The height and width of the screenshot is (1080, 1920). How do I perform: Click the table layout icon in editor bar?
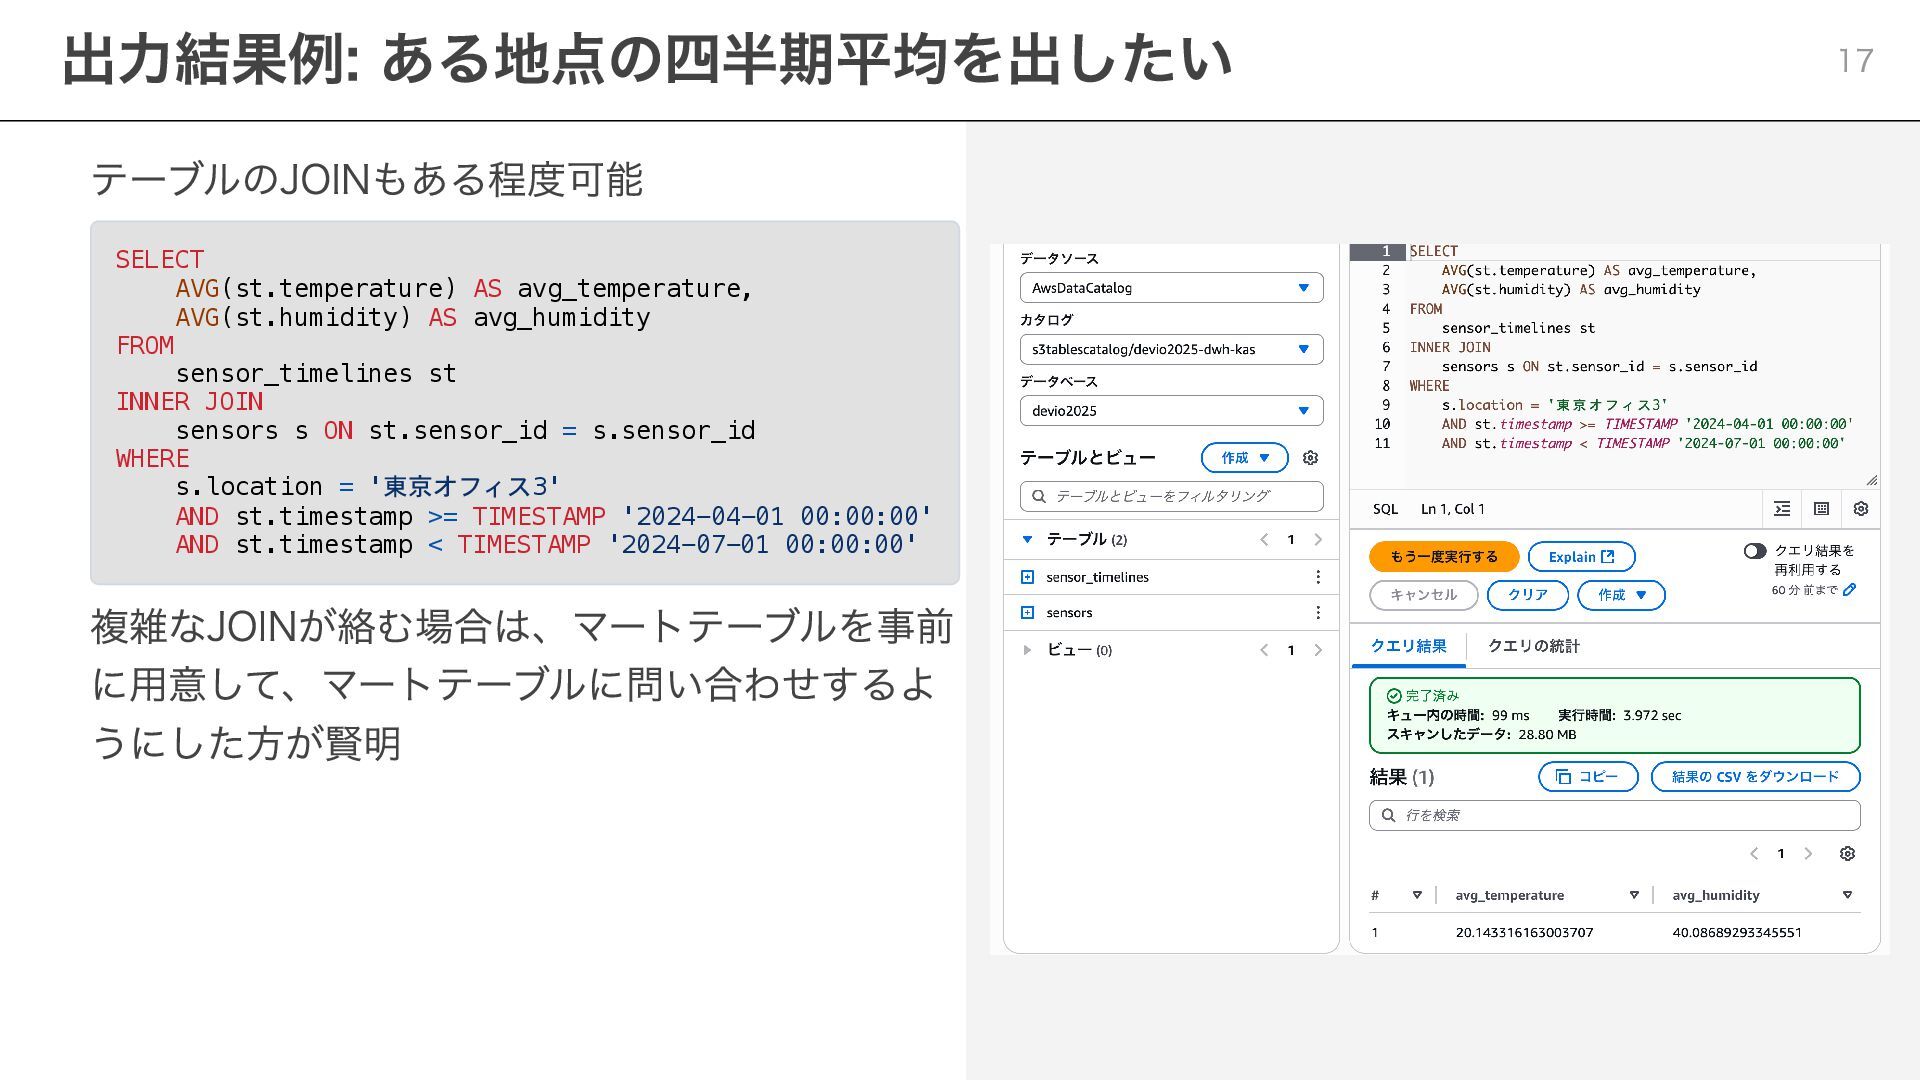pos(1821,509)
